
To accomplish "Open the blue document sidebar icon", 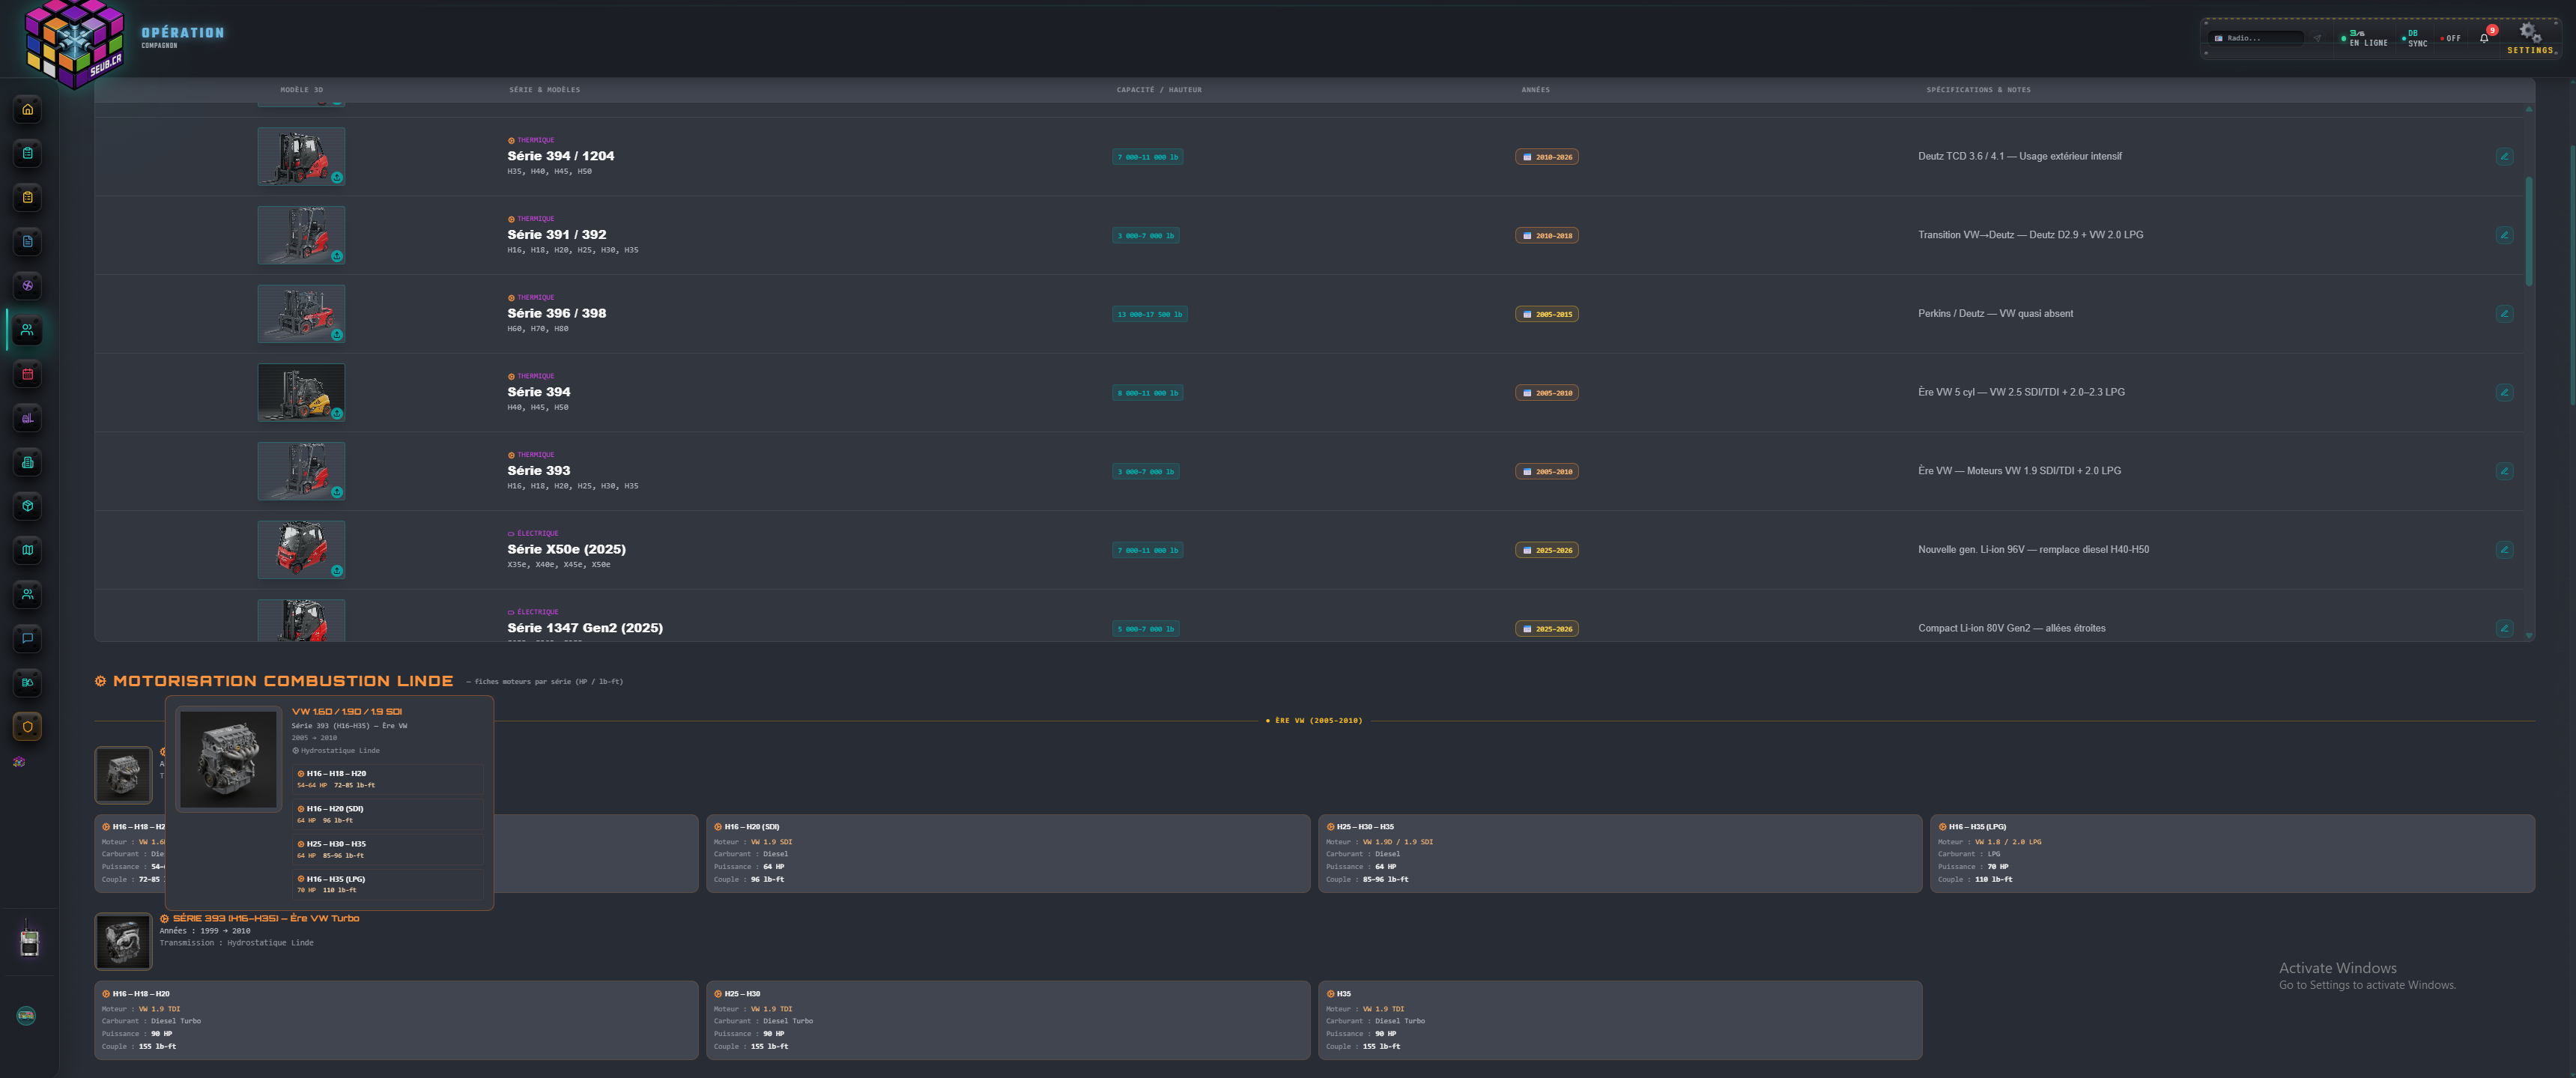I will click(x=28, y=241).
